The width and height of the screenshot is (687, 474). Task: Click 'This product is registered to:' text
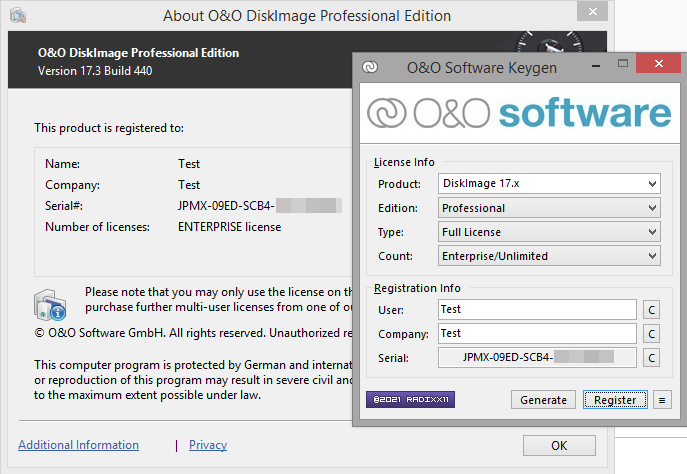(109, 128)
